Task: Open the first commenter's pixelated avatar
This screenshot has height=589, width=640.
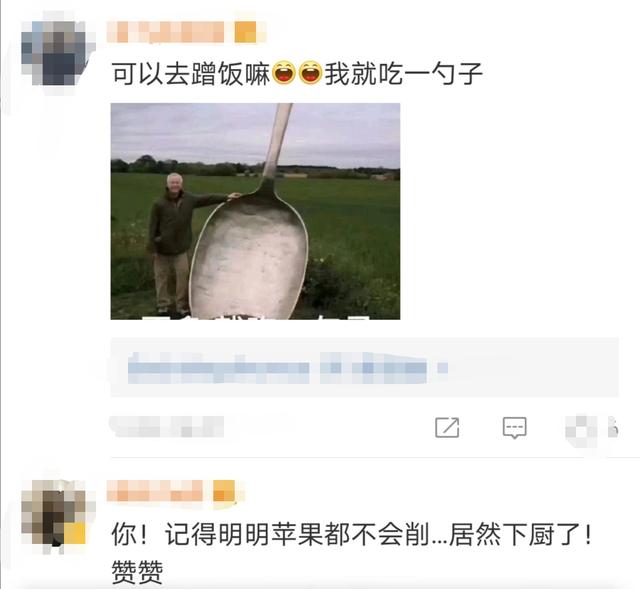Action: 54,53
